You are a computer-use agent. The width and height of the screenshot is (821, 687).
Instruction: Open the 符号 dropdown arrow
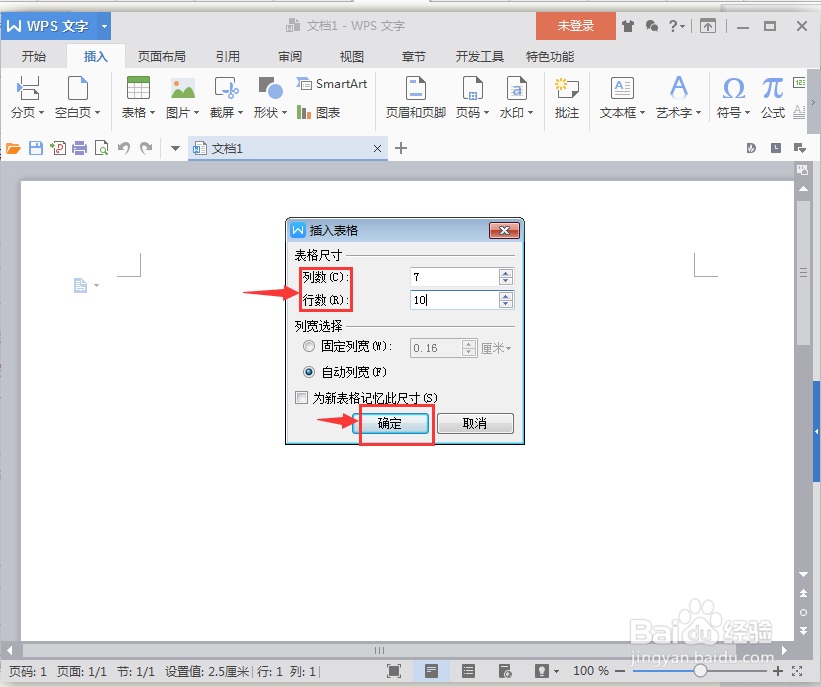[x=748, y=113]
